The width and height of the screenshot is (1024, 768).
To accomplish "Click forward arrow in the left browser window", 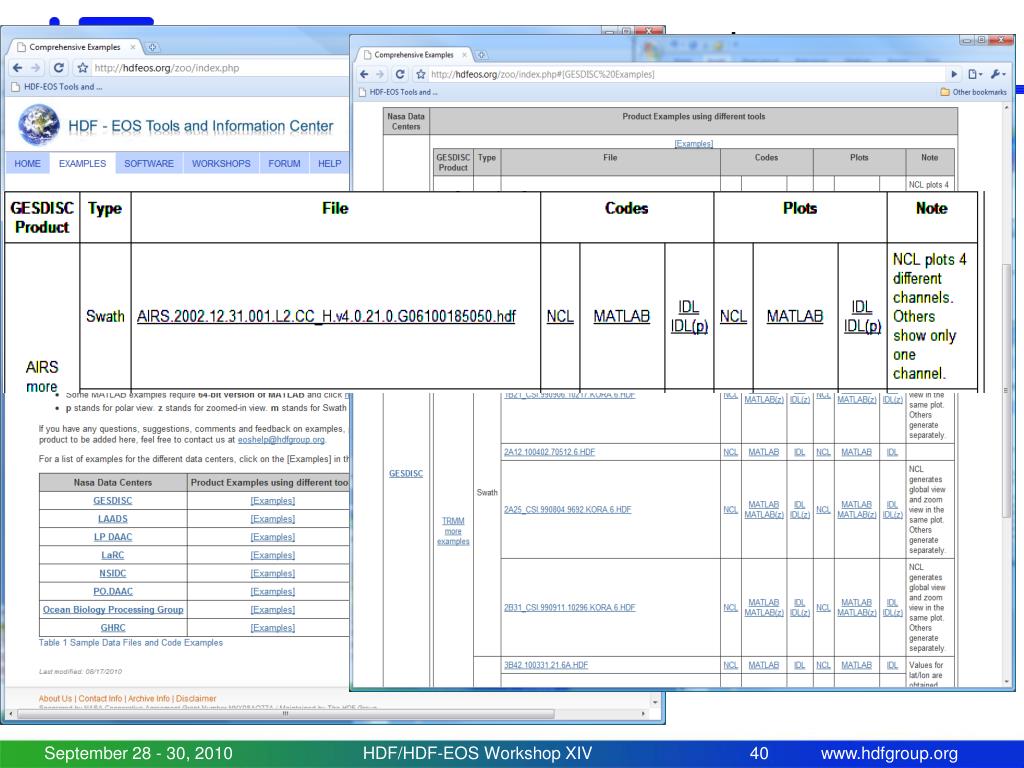I will pyautogui.click(x=36, y=67).
